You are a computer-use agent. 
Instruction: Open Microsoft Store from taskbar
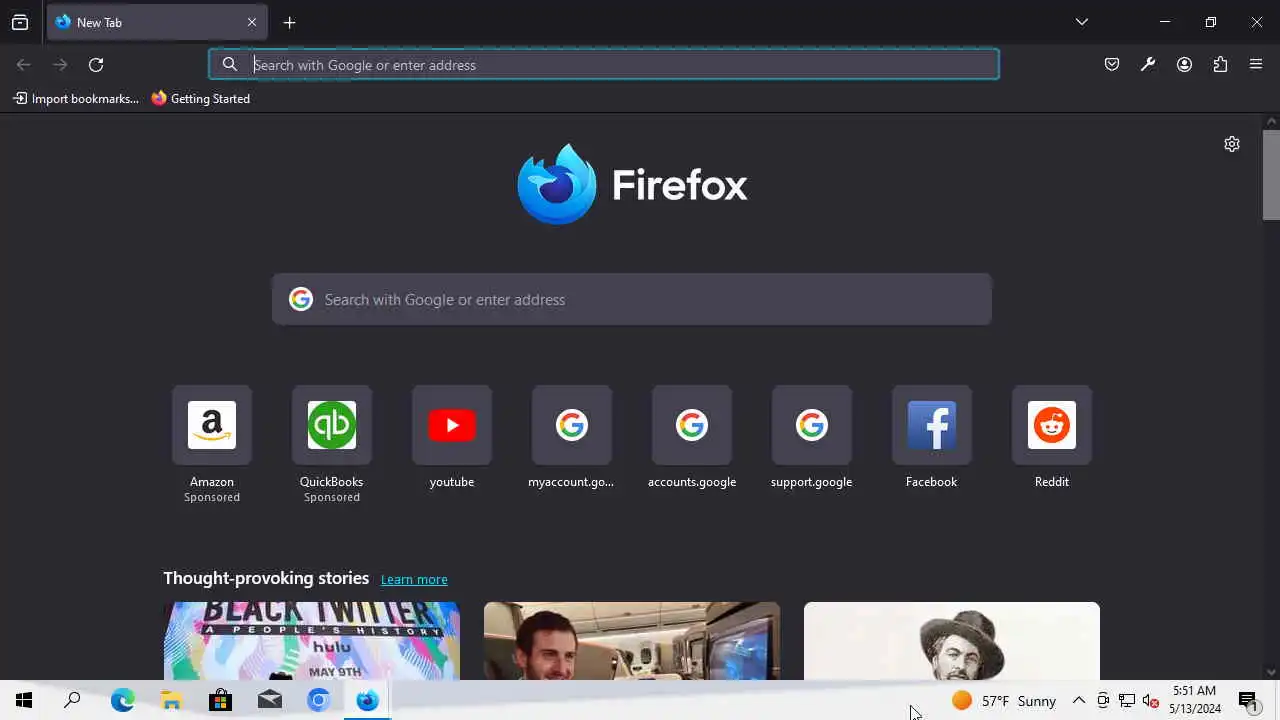point(220,701)
